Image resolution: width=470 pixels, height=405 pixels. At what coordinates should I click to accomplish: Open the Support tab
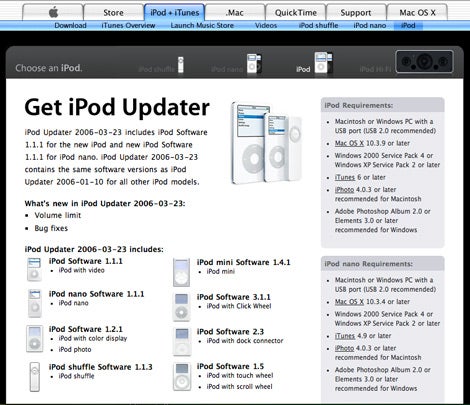pyautogui.click(x=356, y=12)
